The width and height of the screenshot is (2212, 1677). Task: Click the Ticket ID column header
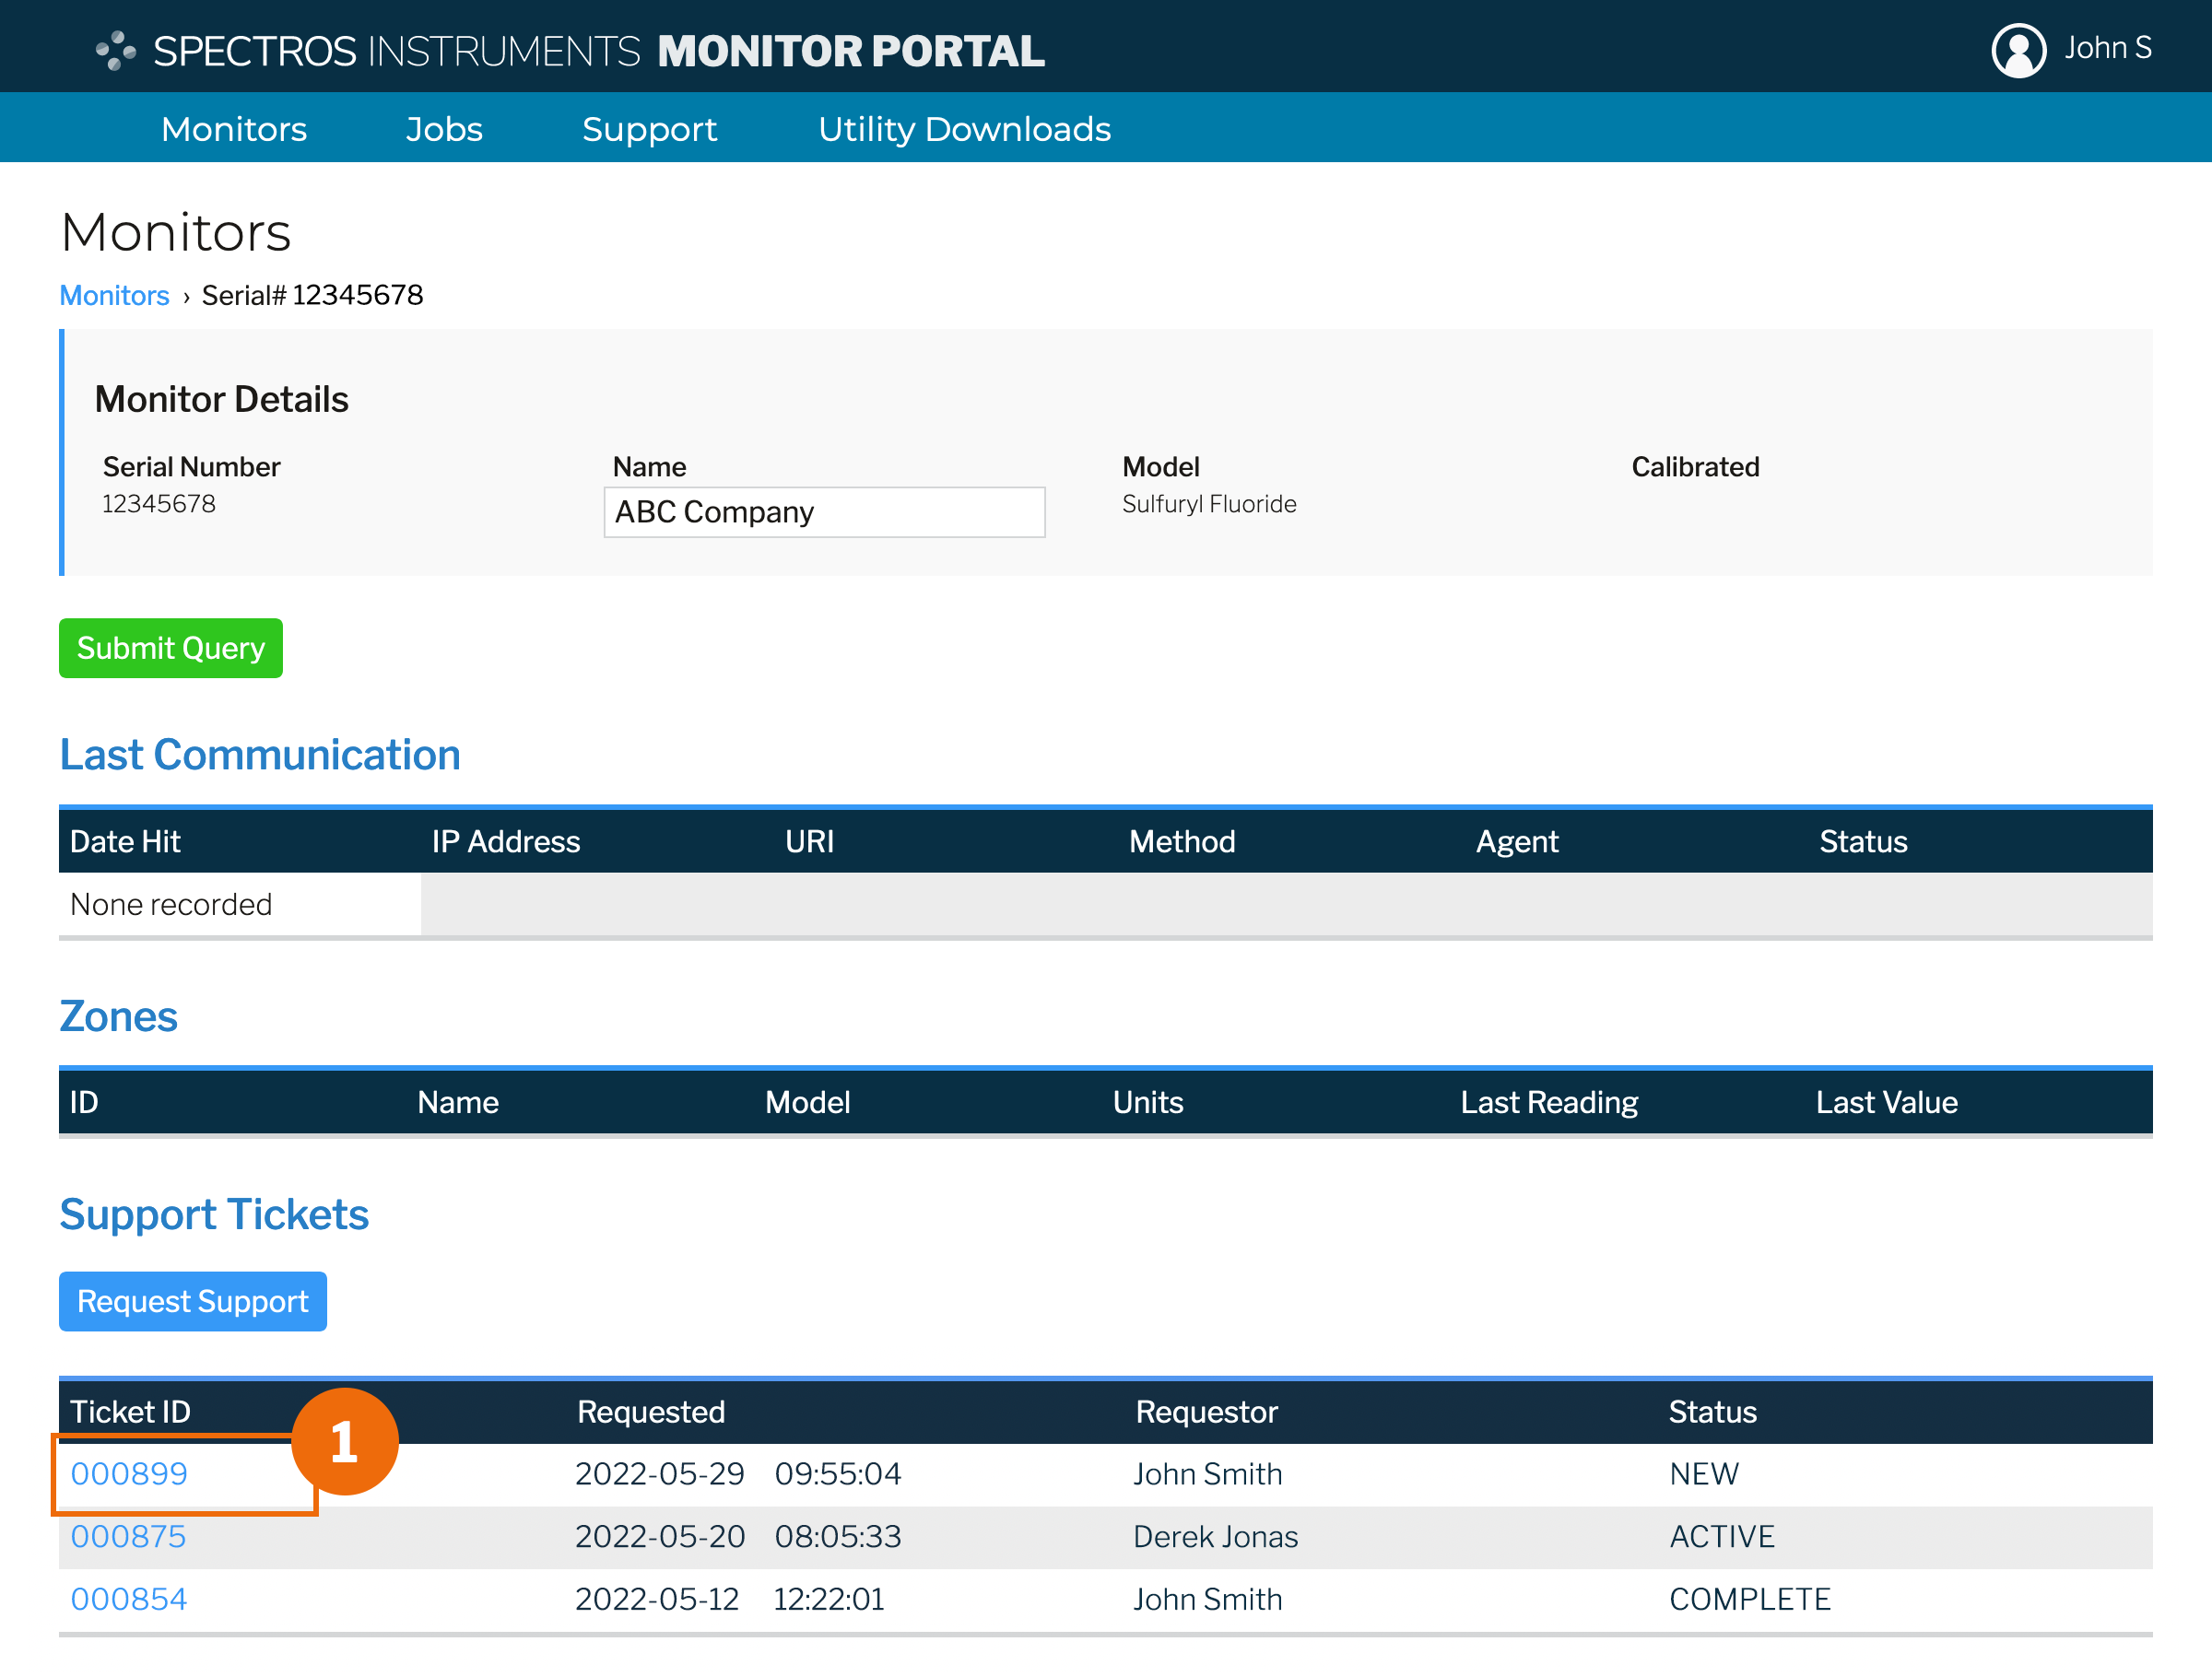130,1411
